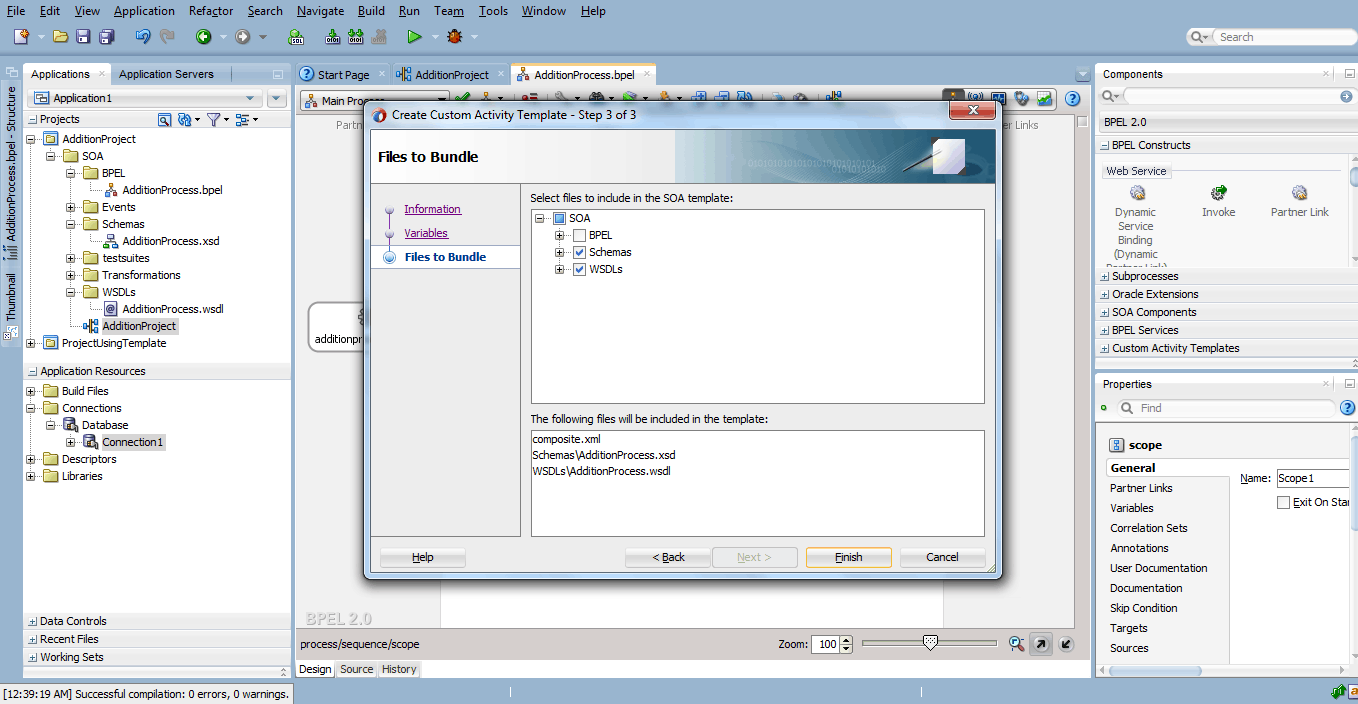Click the Projects panel refresh icon
Viewport: 1358px width, 704px height.
pos(184,119)
